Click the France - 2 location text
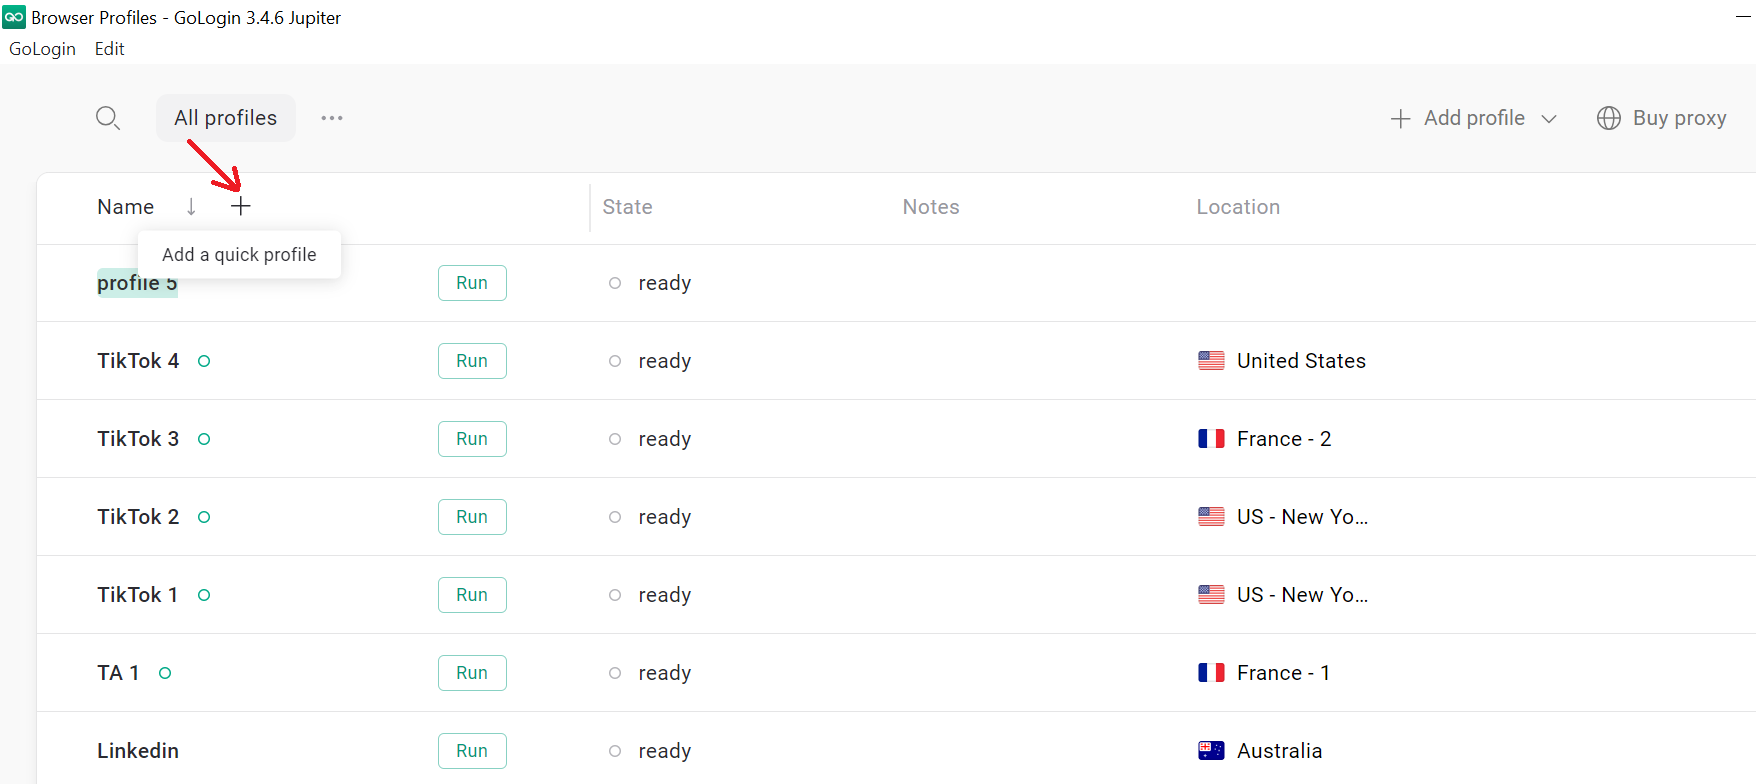 click(x=1284, y=439)
